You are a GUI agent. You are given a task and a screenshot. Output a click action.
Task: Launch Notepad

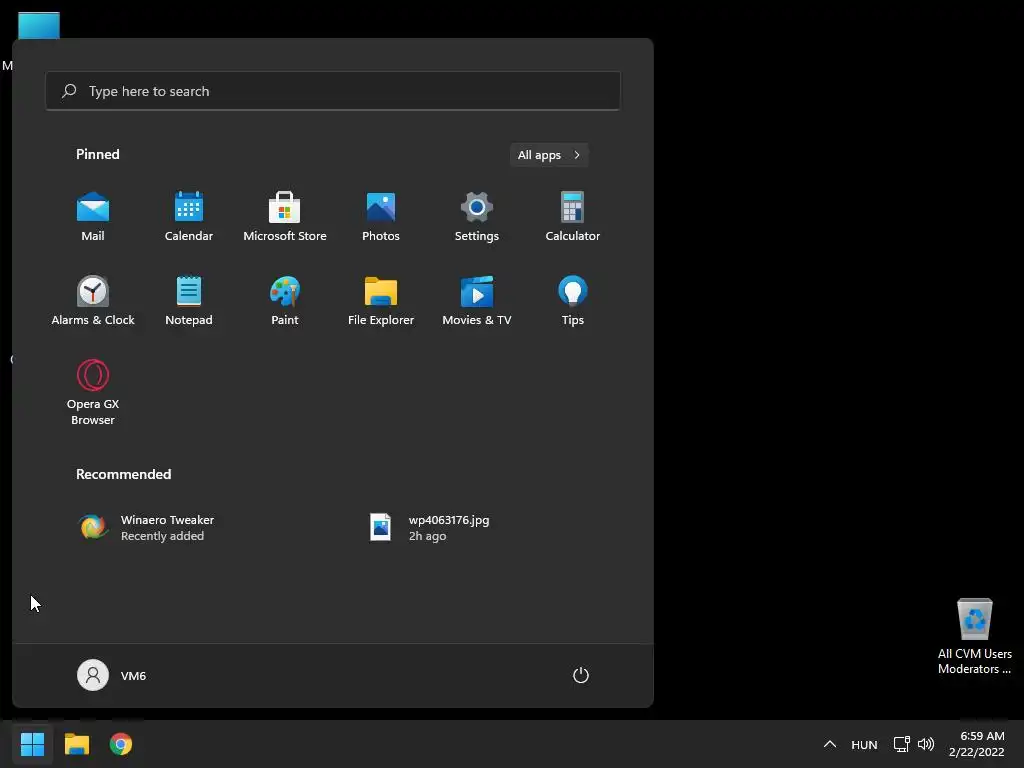[189, 300]
